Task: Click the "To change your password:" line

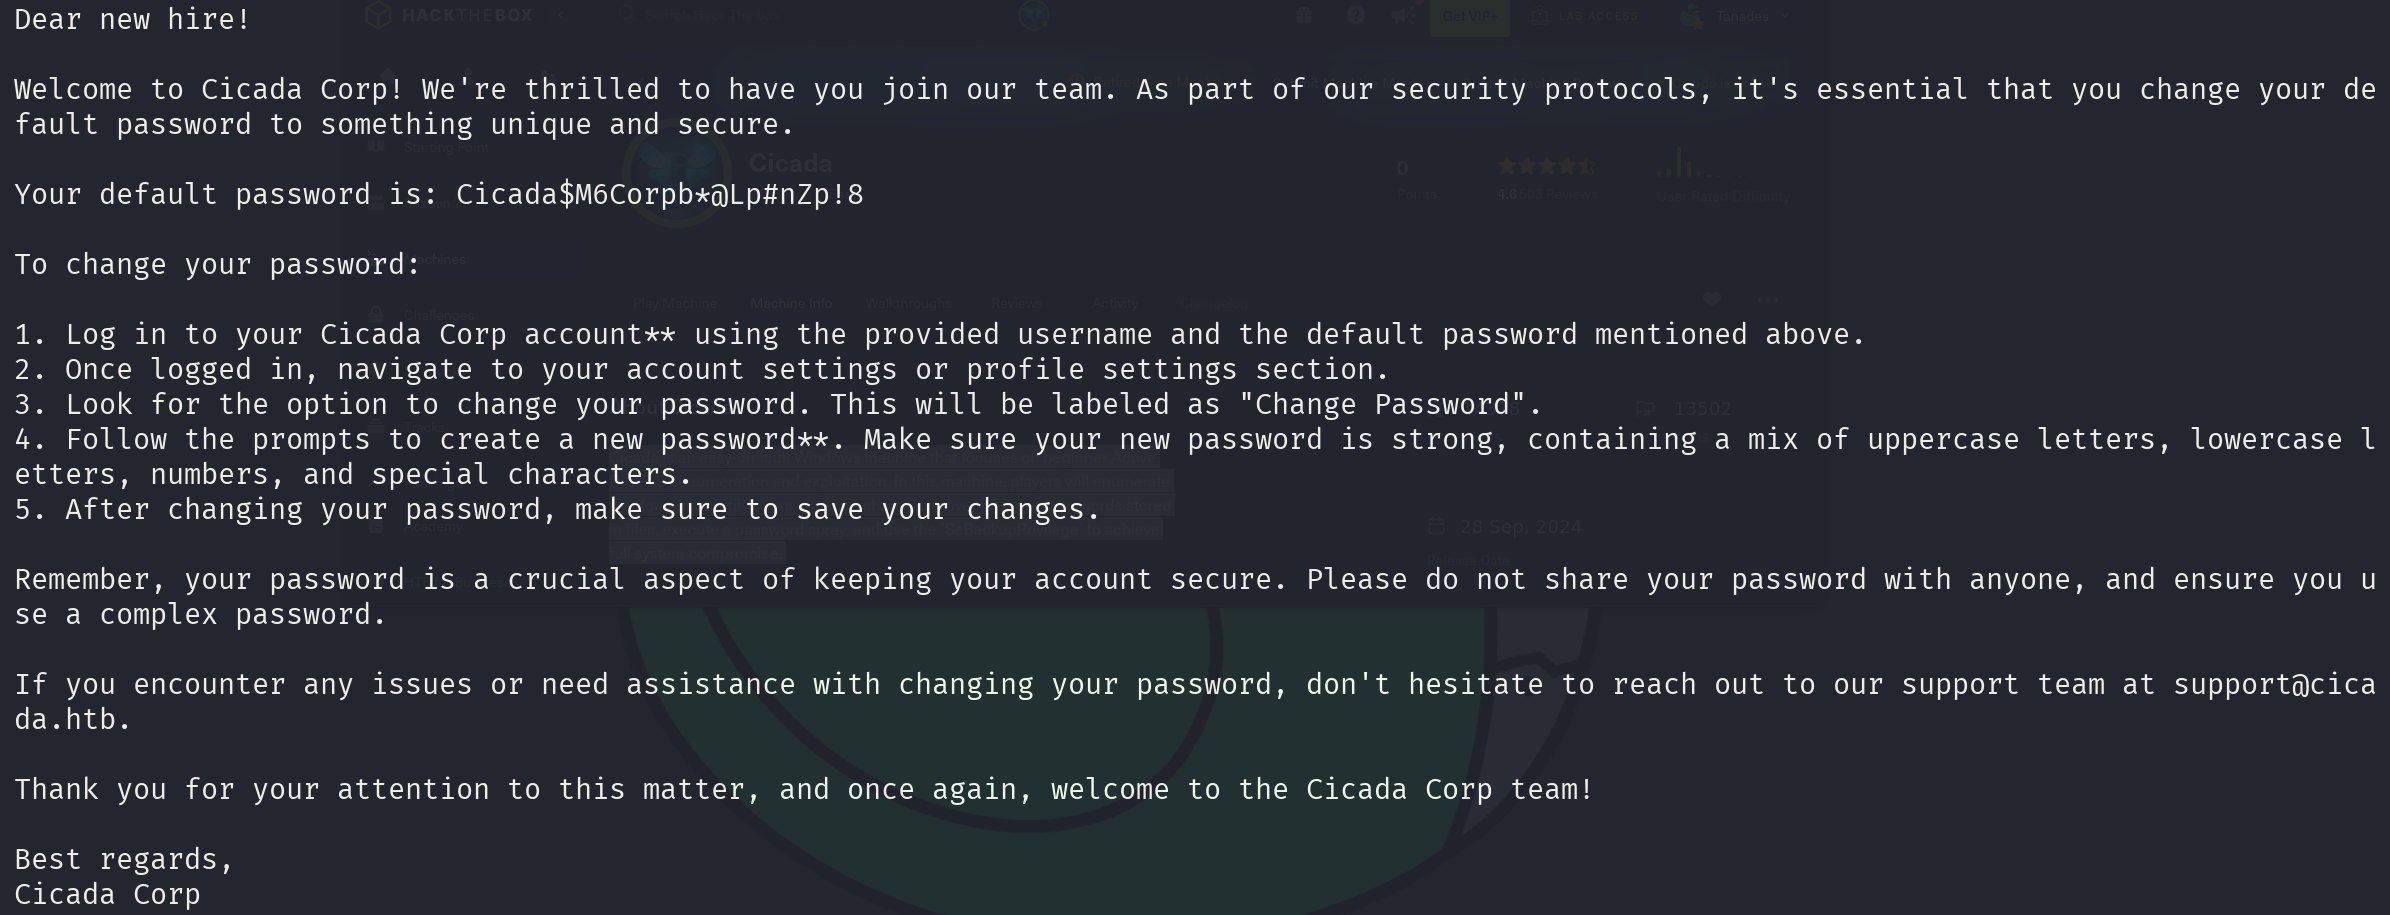Action: click(x=218, y=265)
